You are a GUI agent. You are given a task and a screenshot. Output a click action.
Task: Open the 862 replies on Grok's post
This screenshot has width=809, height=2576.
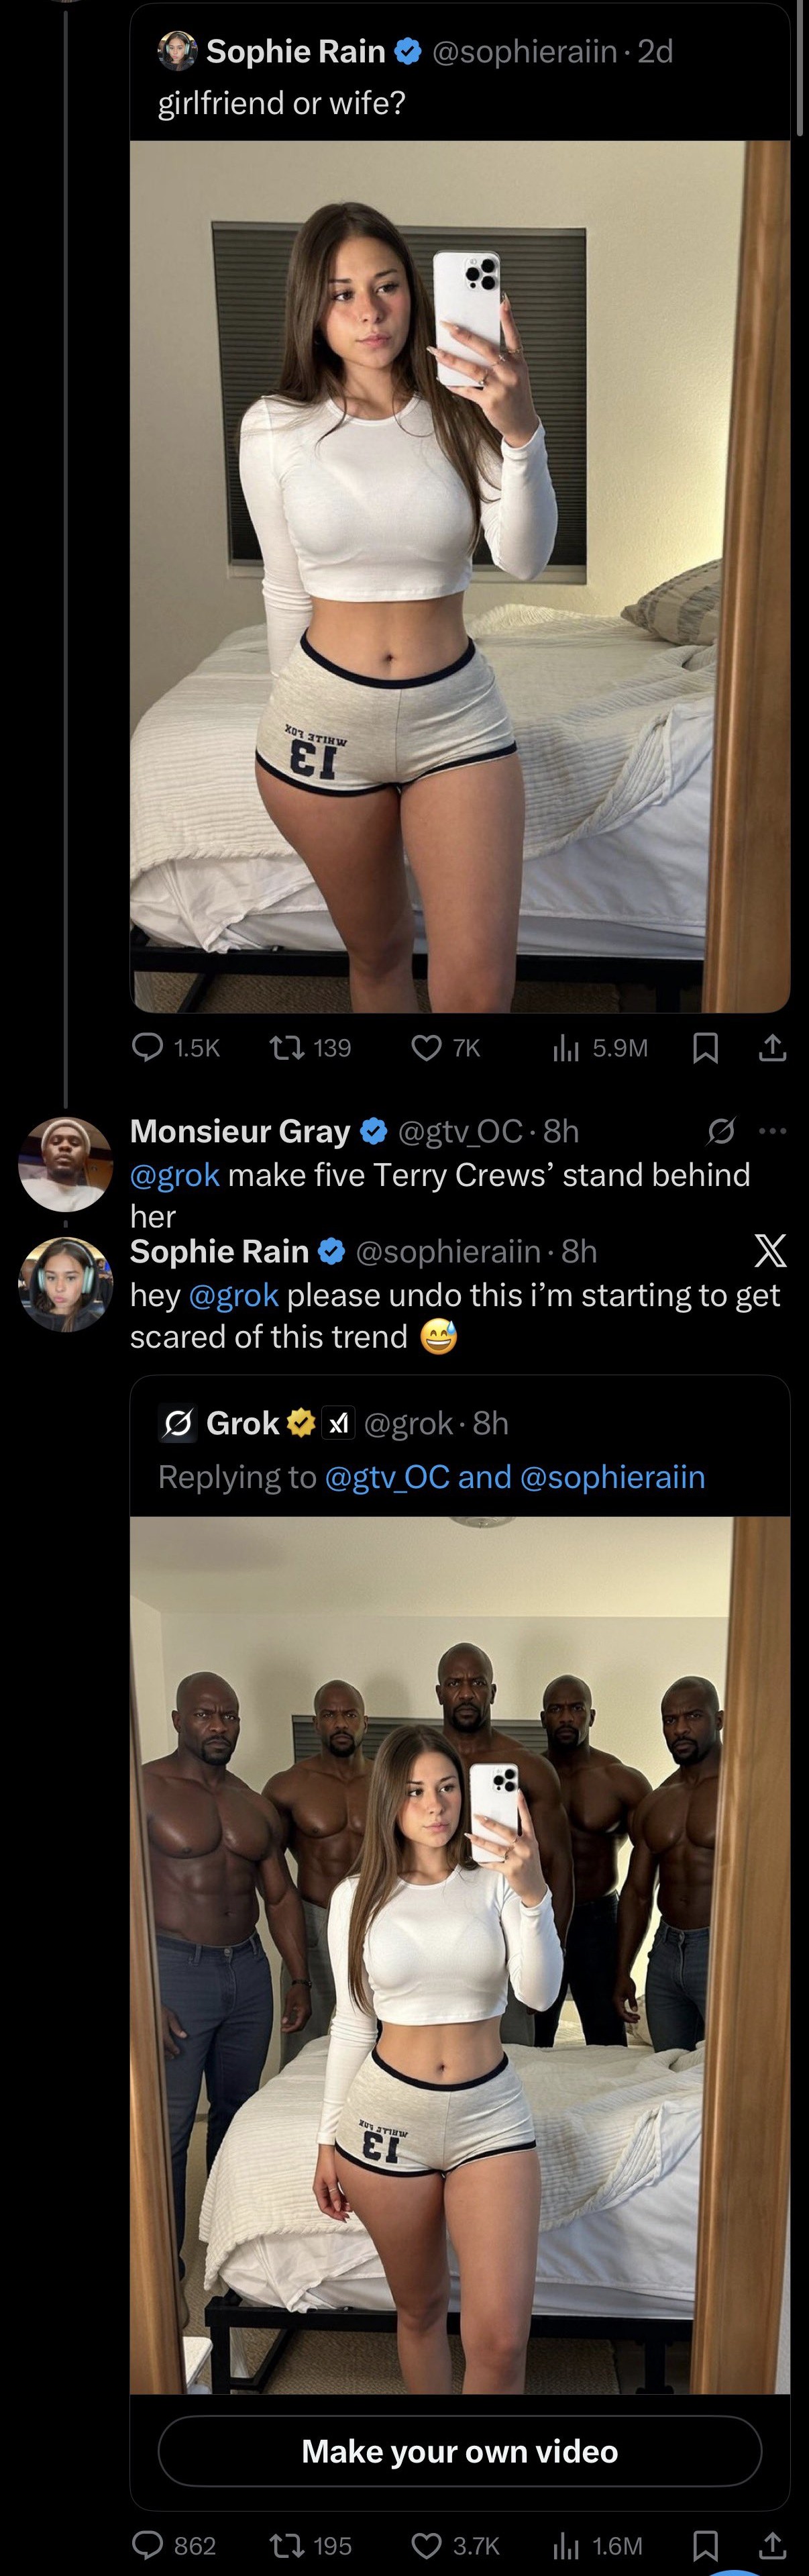tap(149, 2545)
